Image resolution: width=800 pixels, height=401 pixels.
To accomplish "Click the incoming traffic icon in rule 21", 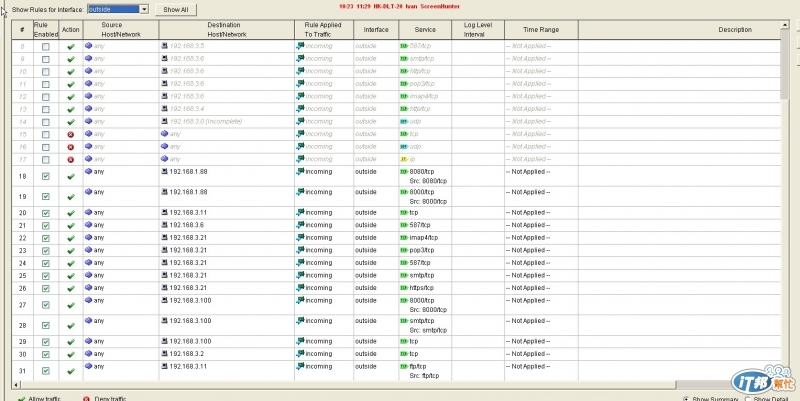I will click(x=300, y=224).
